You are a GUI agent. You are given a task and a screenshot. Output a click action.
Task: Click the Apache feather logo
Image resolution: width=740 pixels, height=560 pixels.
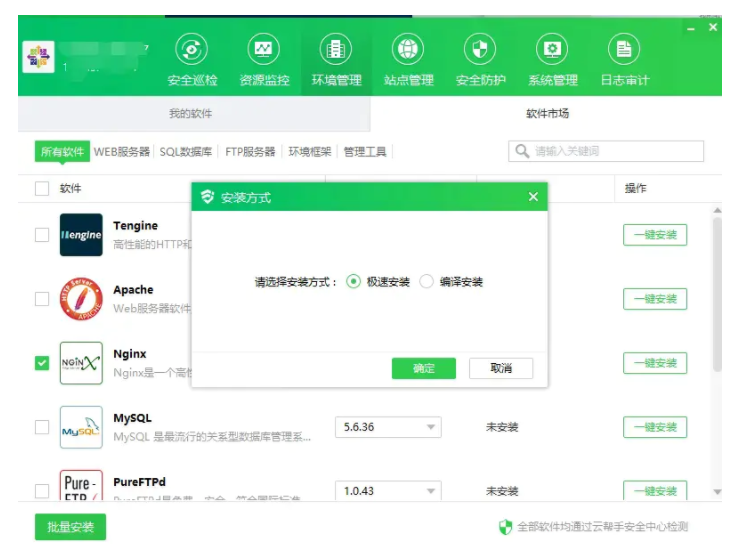81,299
